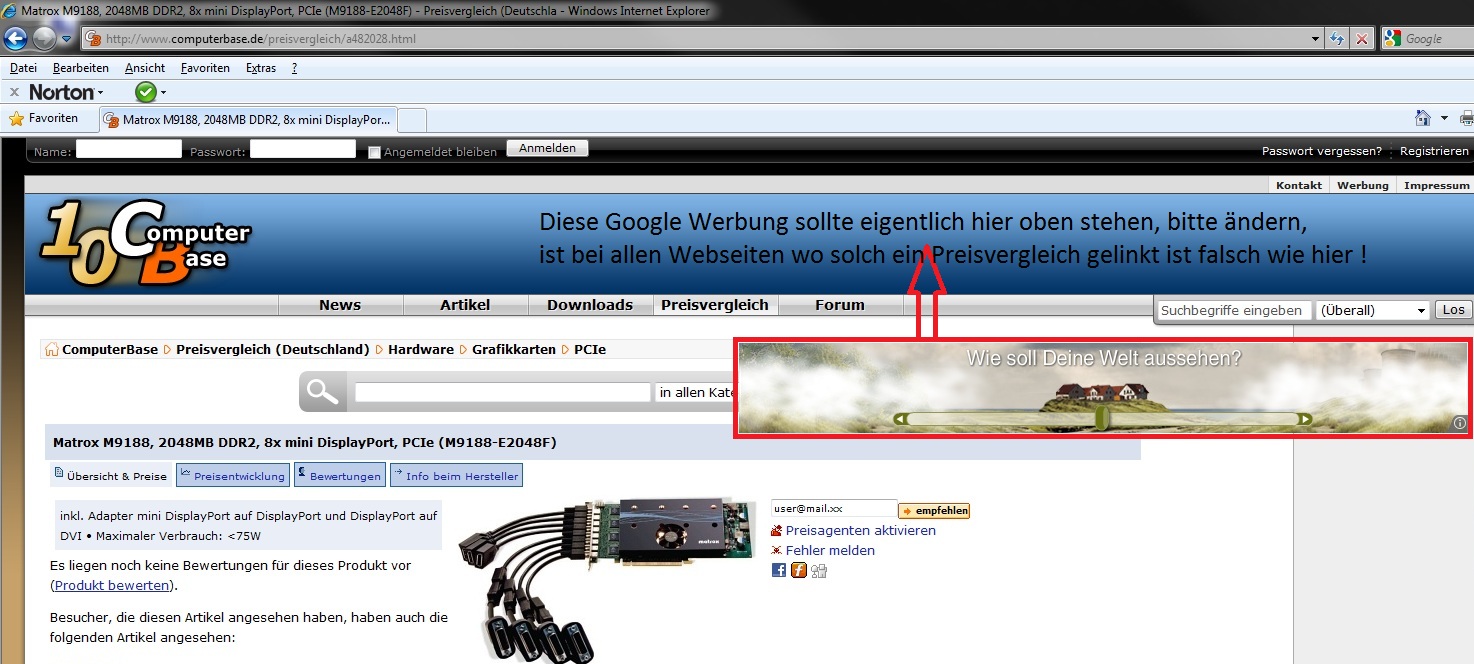Open the Bewertungen tab
The width and height of the screenshot is (1474, 664).
point(340,475)
